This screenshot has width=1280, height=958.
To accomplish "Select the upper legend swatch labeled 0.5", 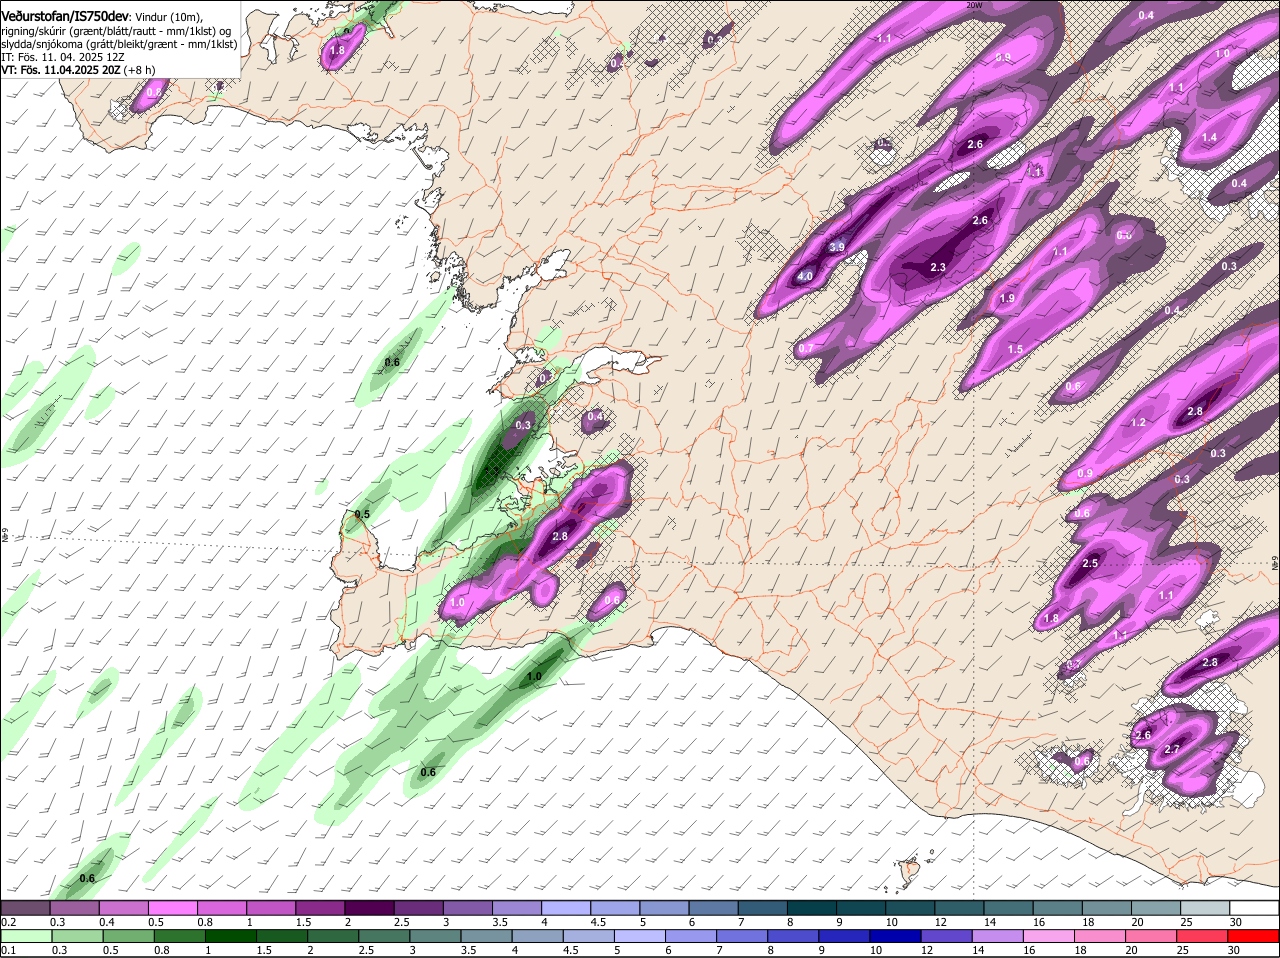I will click(172, 907).
